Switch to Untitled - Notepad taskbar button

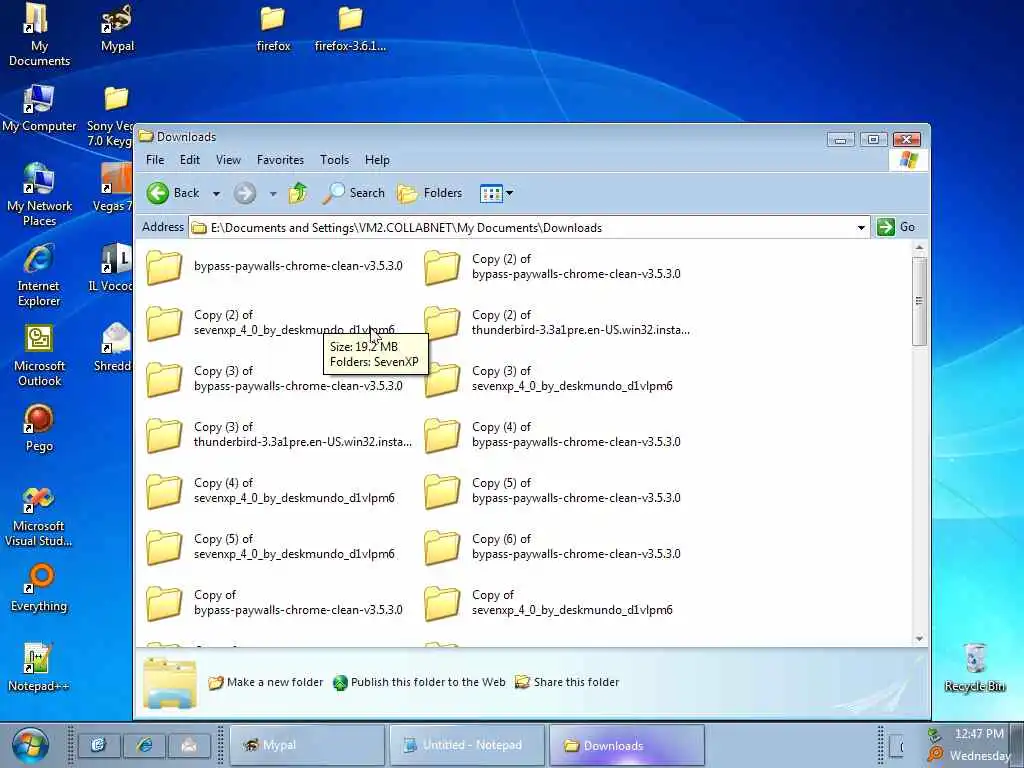click(x=467, y=745)
